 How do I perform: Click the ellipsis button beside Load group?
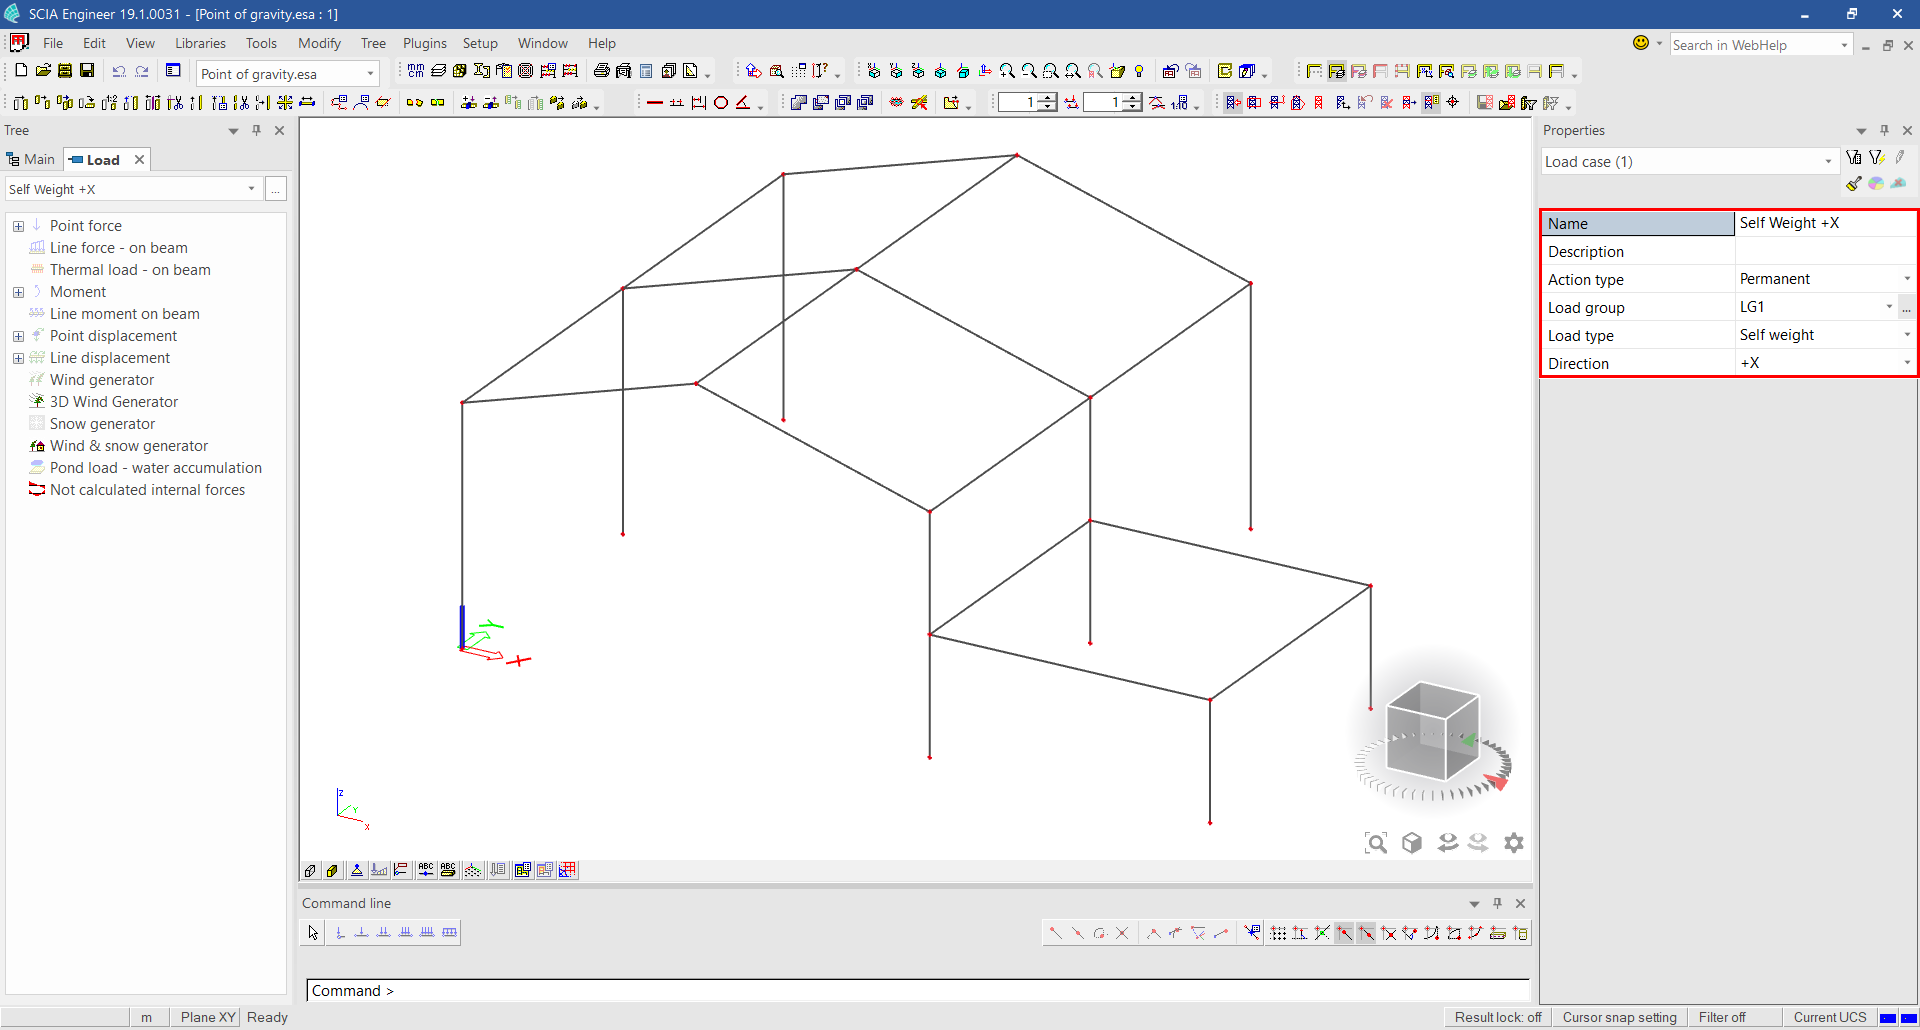click(1906, 308)
